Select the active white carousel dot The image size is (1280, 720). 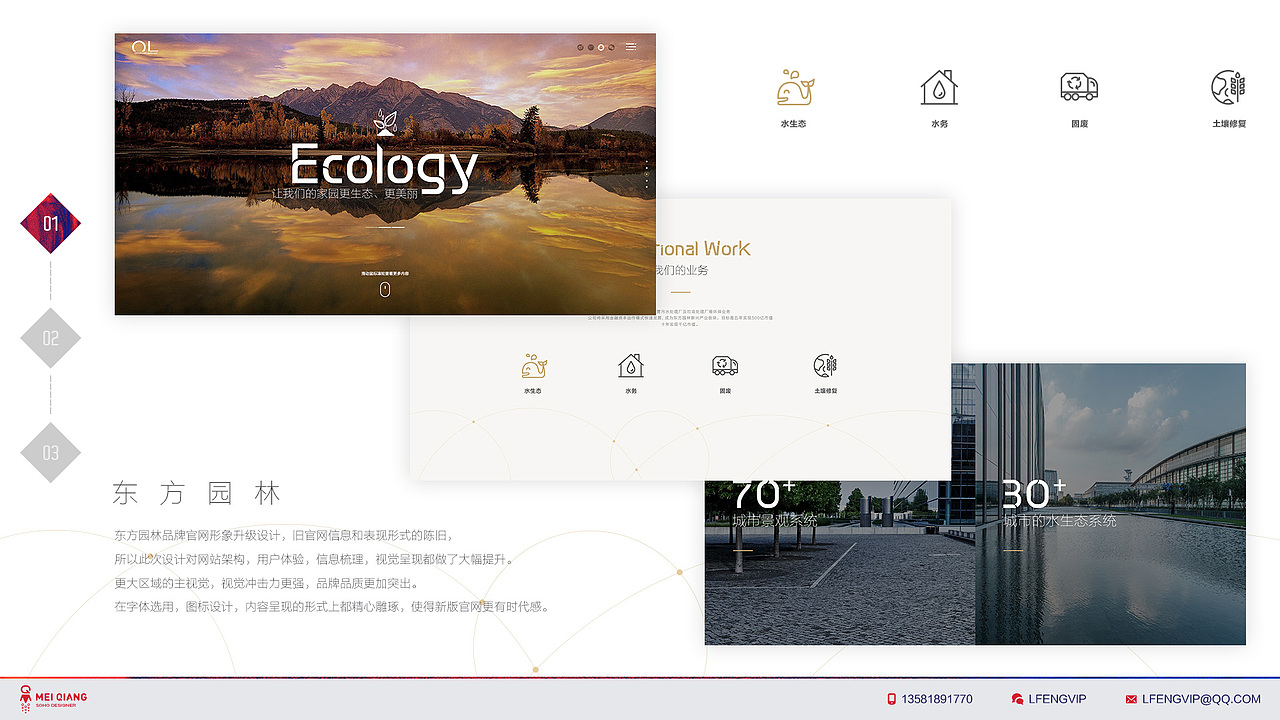[602, 47]
